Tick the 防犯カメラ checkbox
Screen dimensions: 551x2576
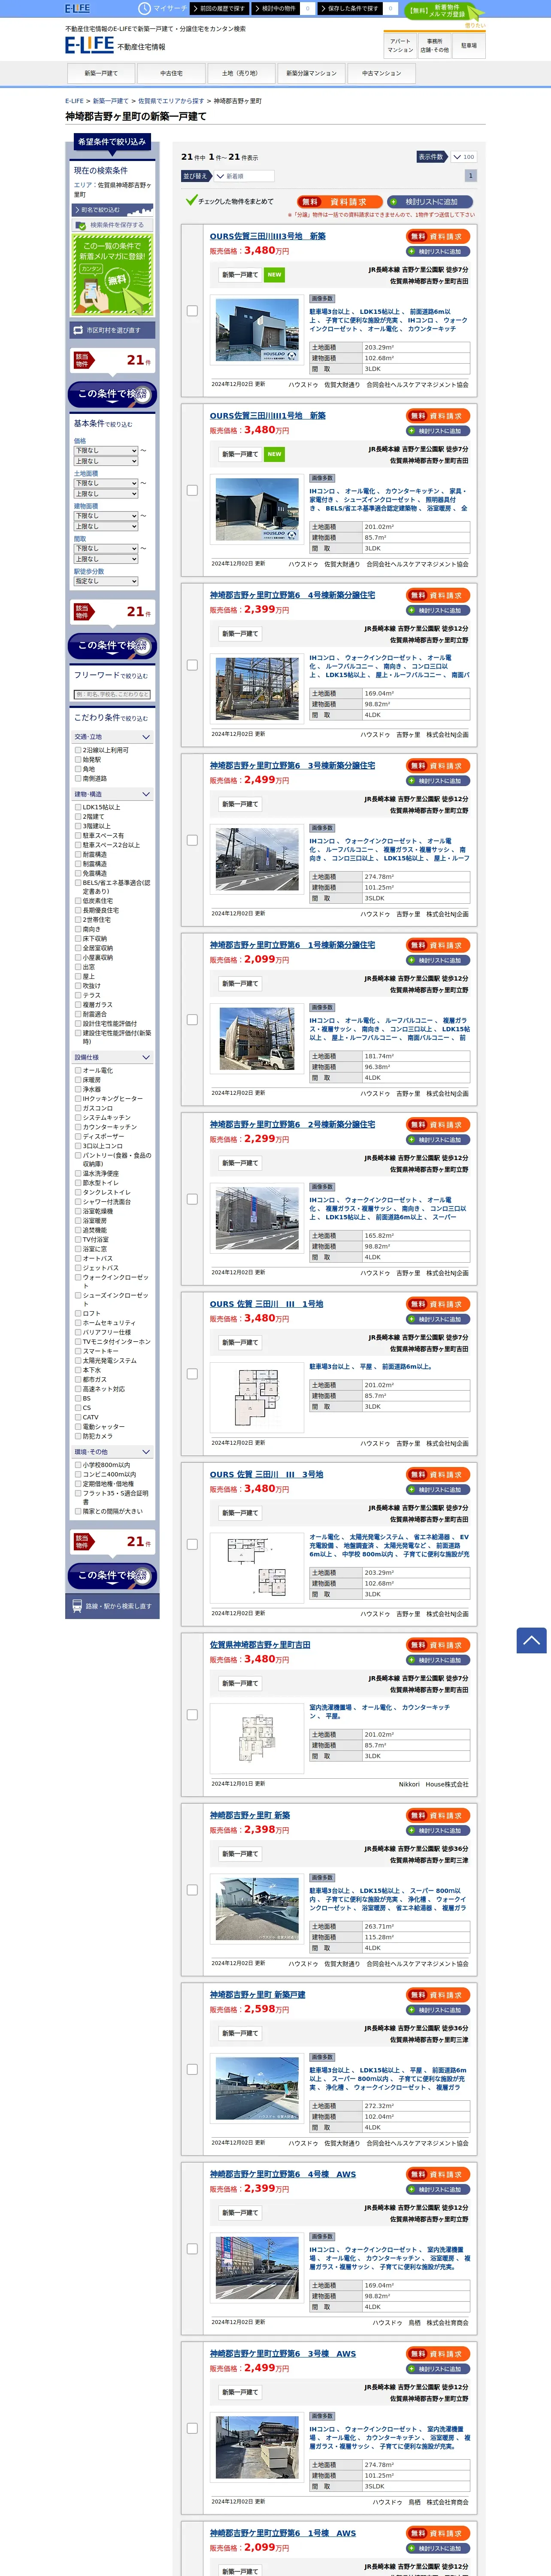click(78, 1436)
